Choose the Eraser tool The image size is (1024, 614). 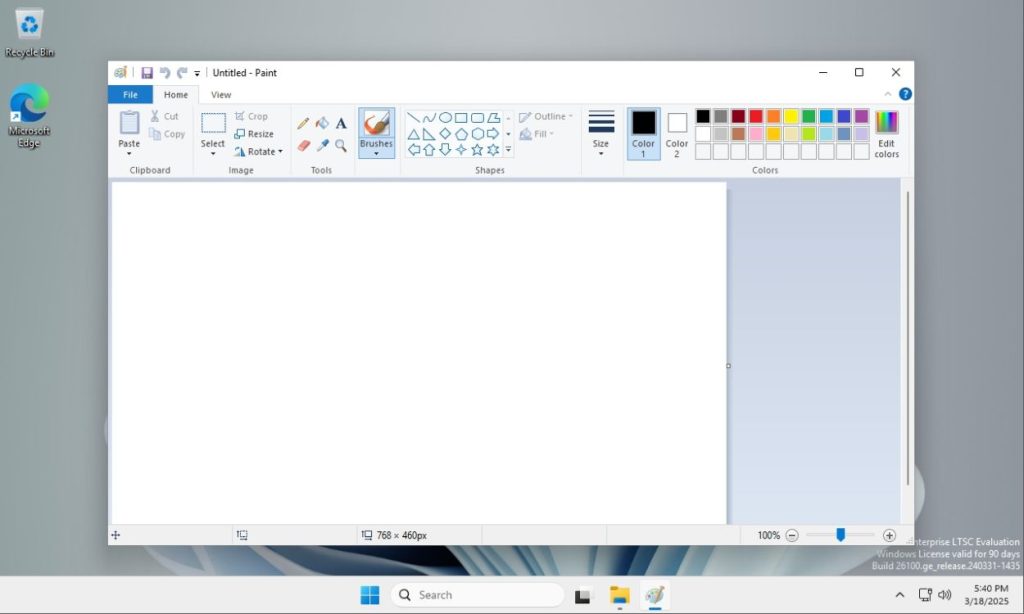303,145
